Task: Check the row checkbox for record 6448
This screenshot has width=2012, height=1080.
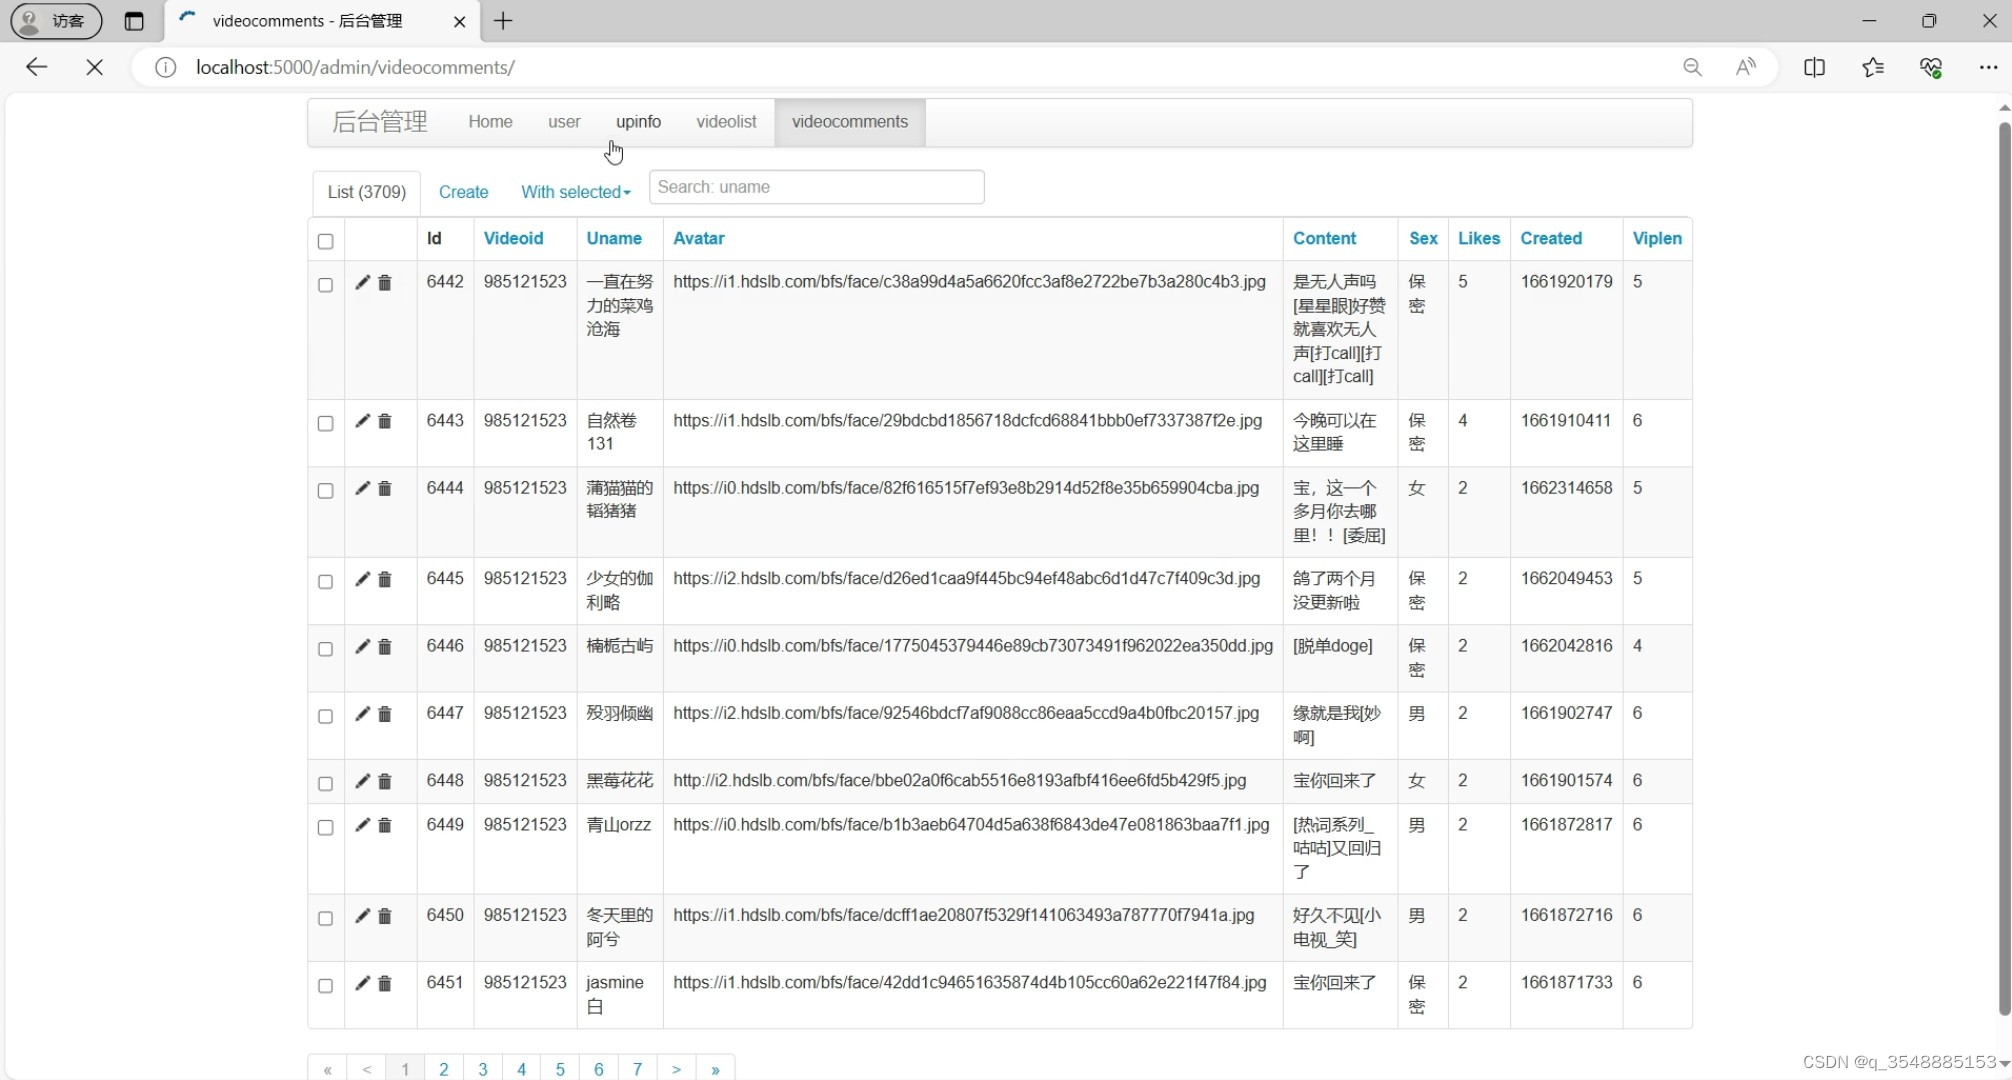Action: [325, 784]
